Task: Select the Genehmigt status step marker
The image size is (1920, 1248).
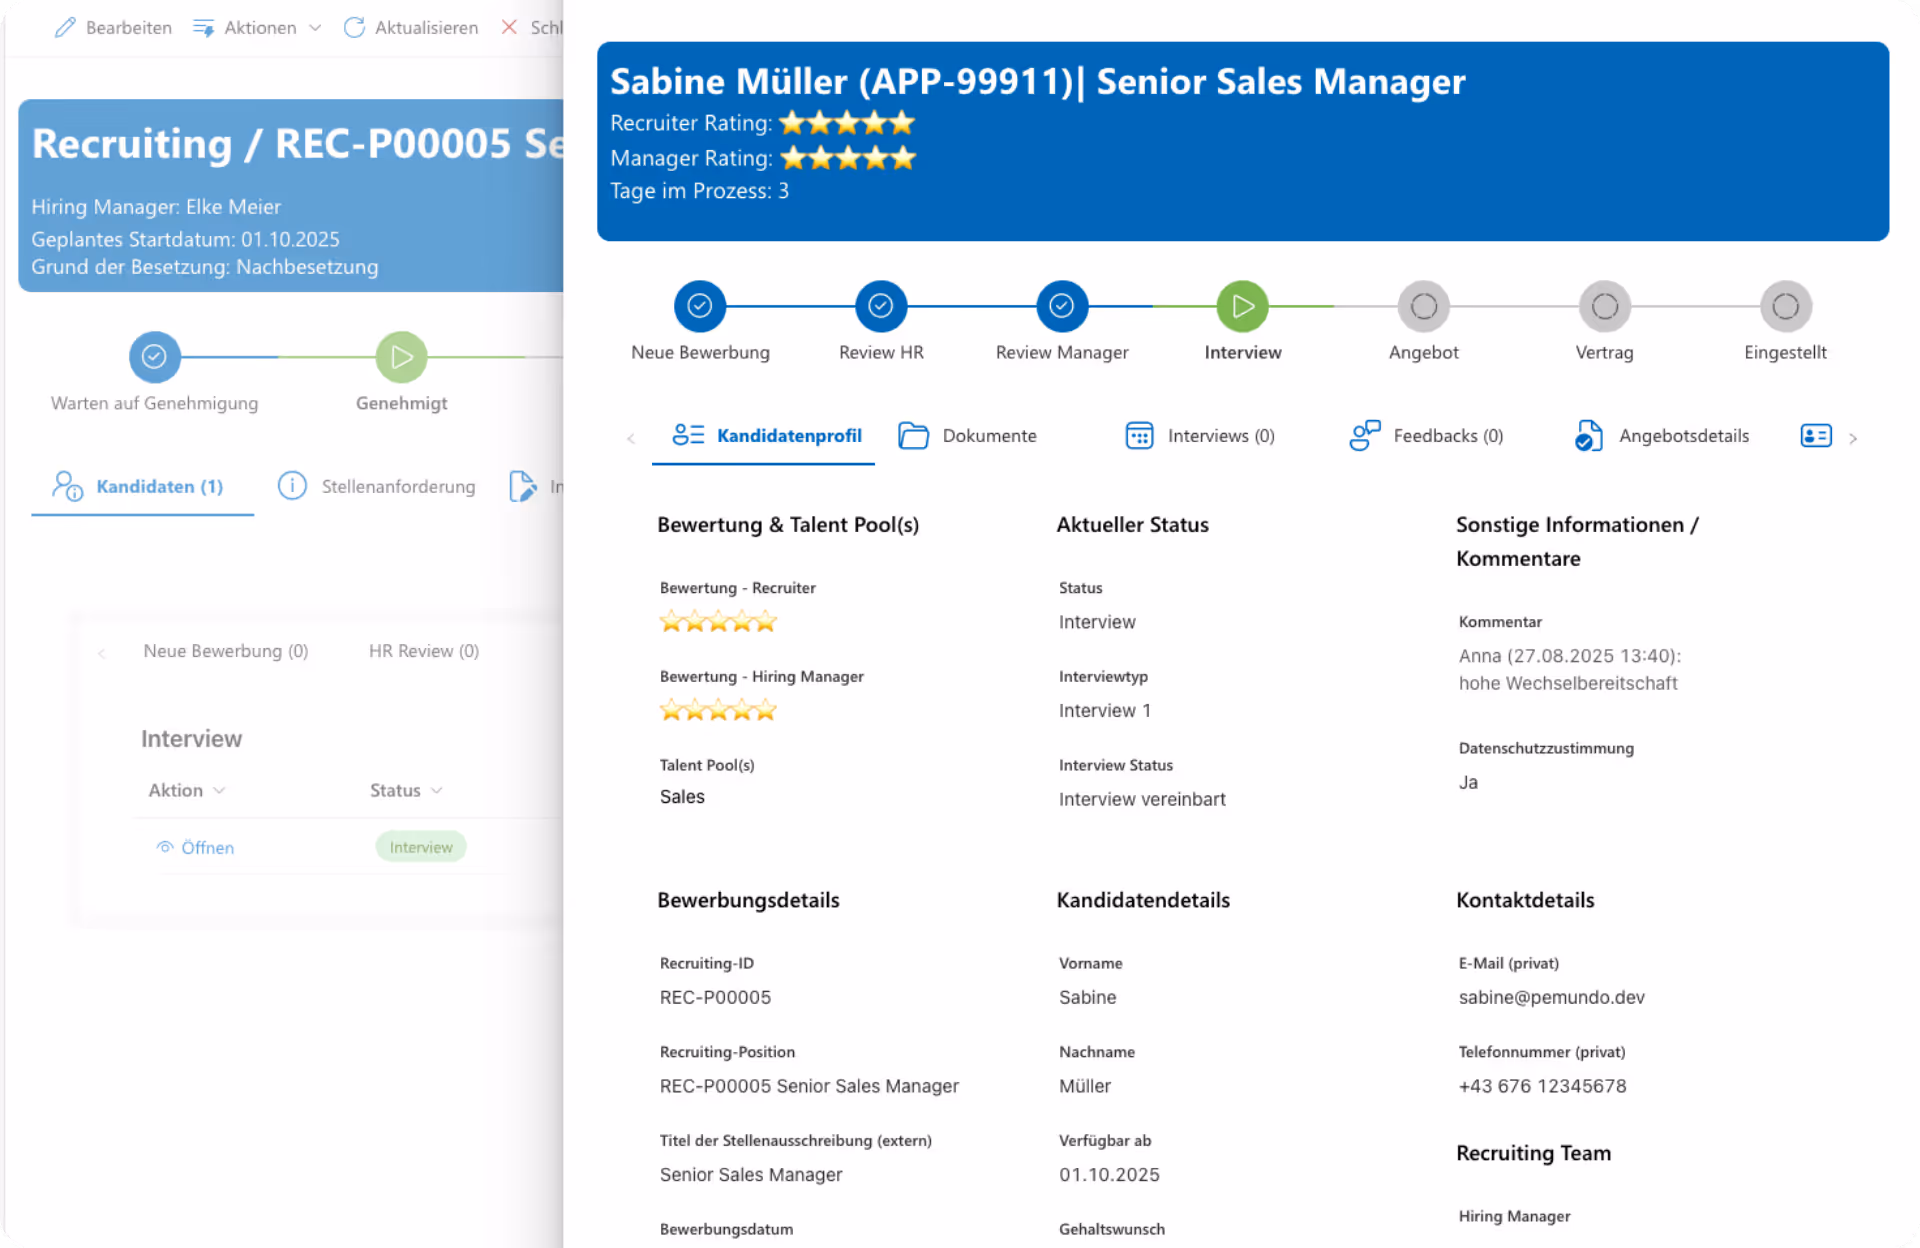Action: 401,357
